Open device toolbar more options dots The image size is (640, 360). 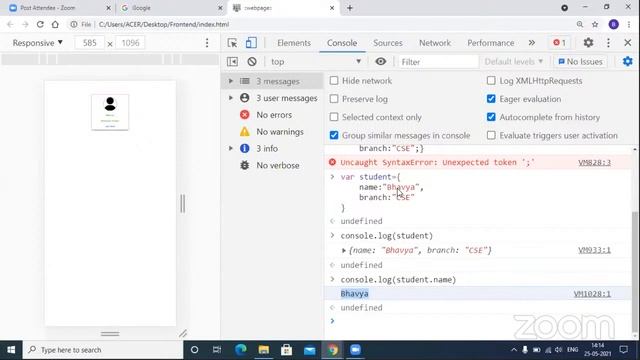(207, 43)
